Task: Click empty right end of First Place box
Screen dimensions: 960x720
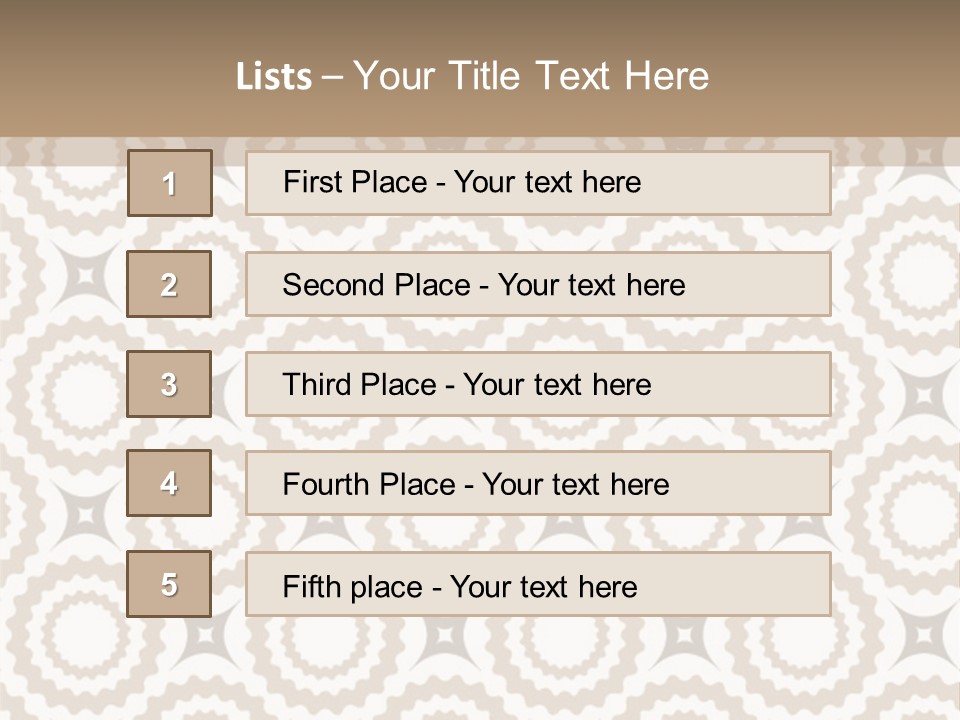Action: click(760, 183)
